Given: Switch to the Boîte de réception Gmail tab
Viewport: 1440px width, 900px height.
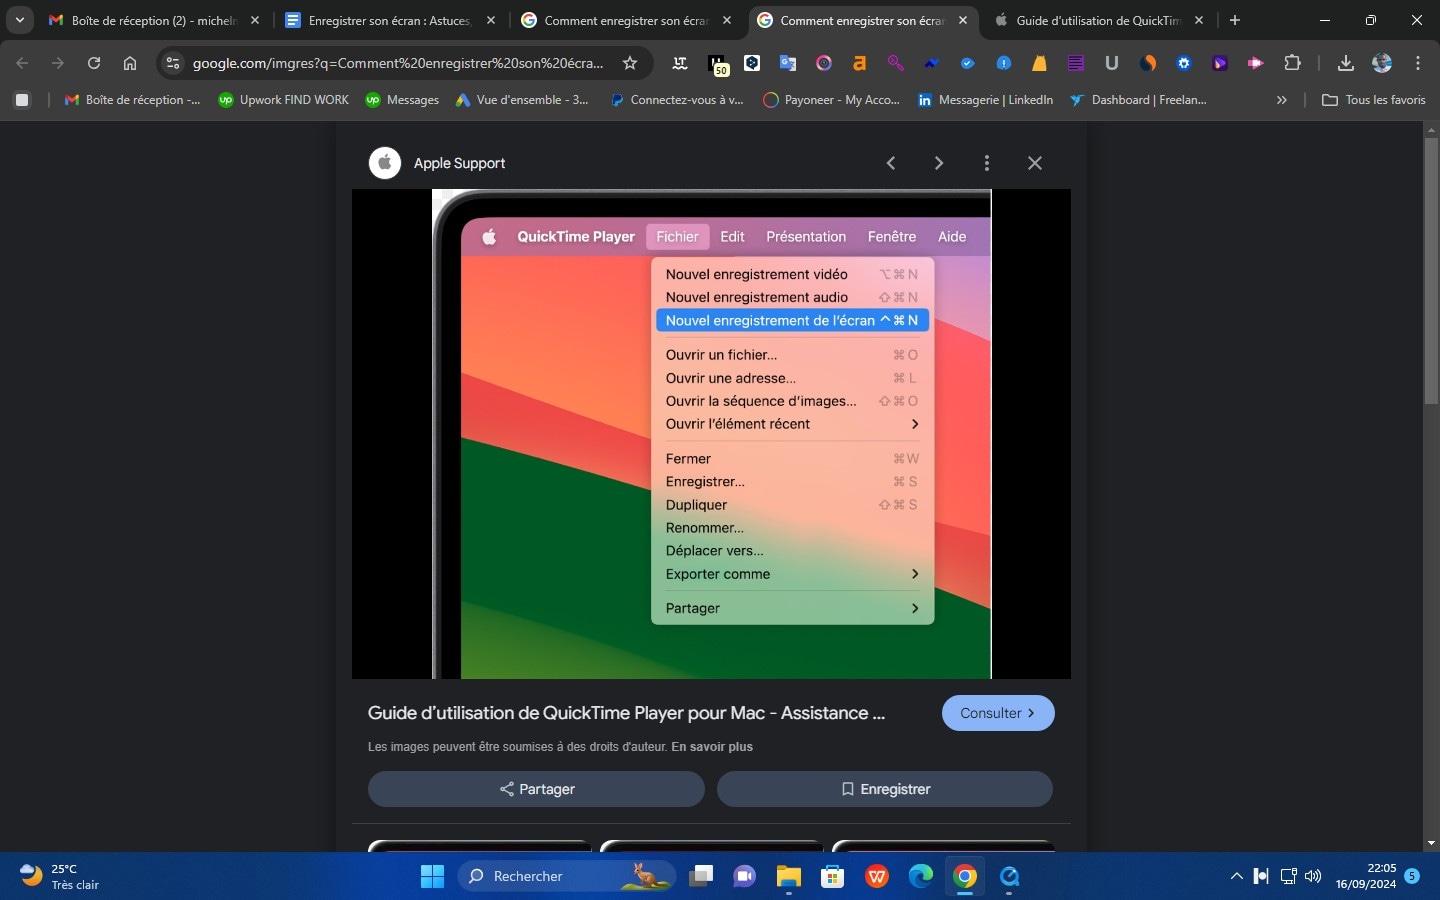Looking at the screenshot, I should tap(154, 20).
